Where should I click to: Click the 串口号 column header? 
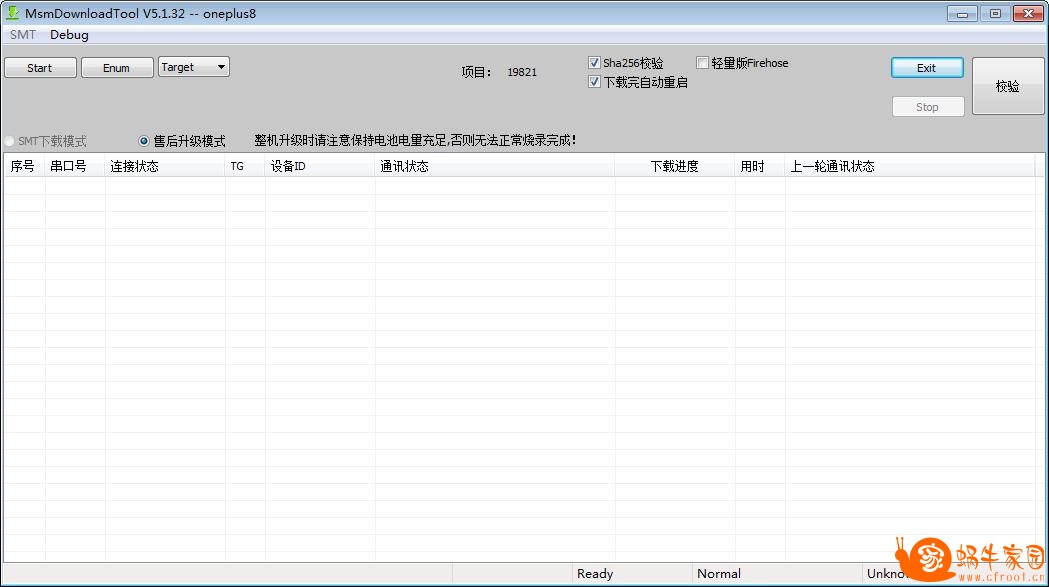click(x=75, y=166)
